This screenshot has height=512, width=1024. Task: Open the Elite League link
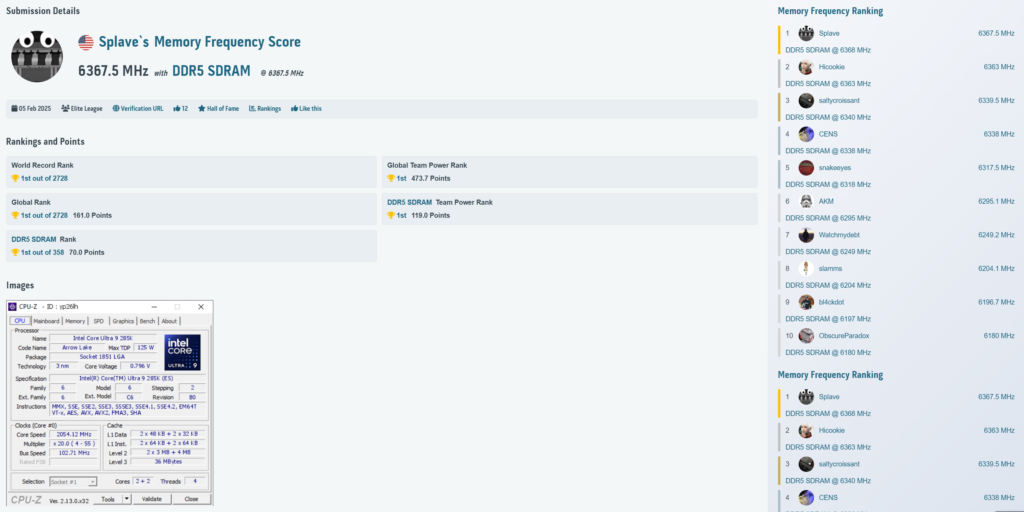coord(87,109)
